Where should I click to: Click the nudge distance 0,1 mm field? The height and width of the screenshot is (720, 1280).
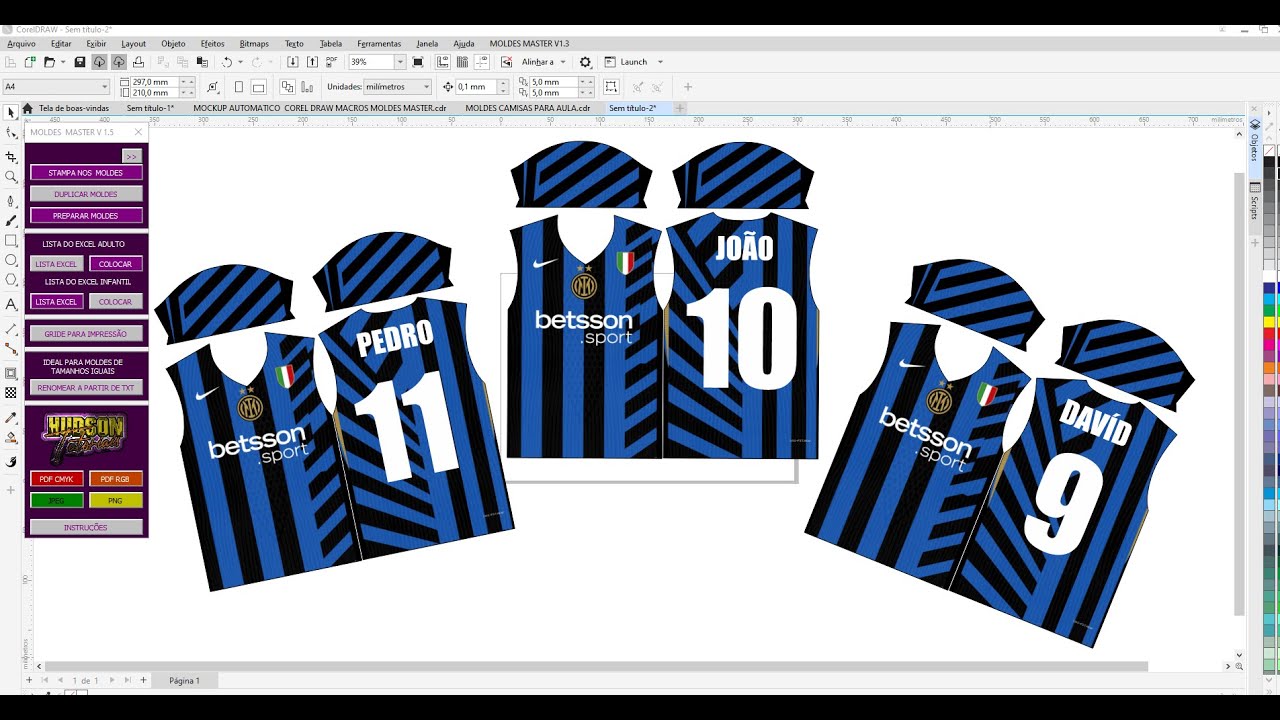point(476,87)
